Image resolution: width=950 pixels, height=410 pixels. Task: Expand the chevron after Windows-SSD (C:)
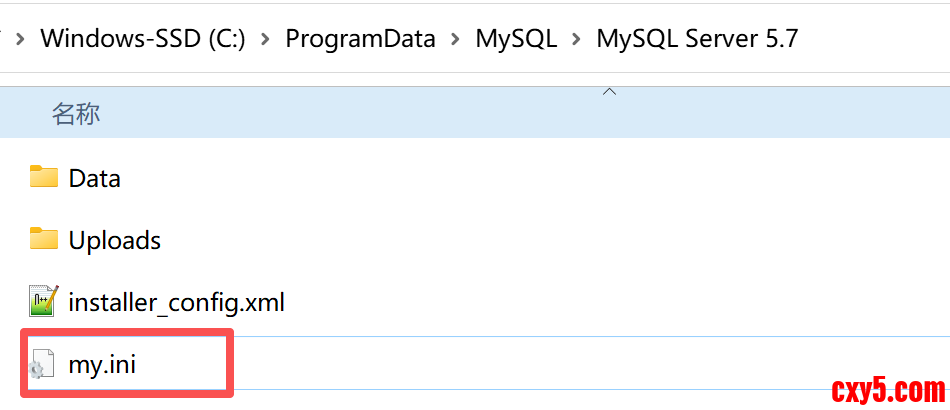point(266,39)
